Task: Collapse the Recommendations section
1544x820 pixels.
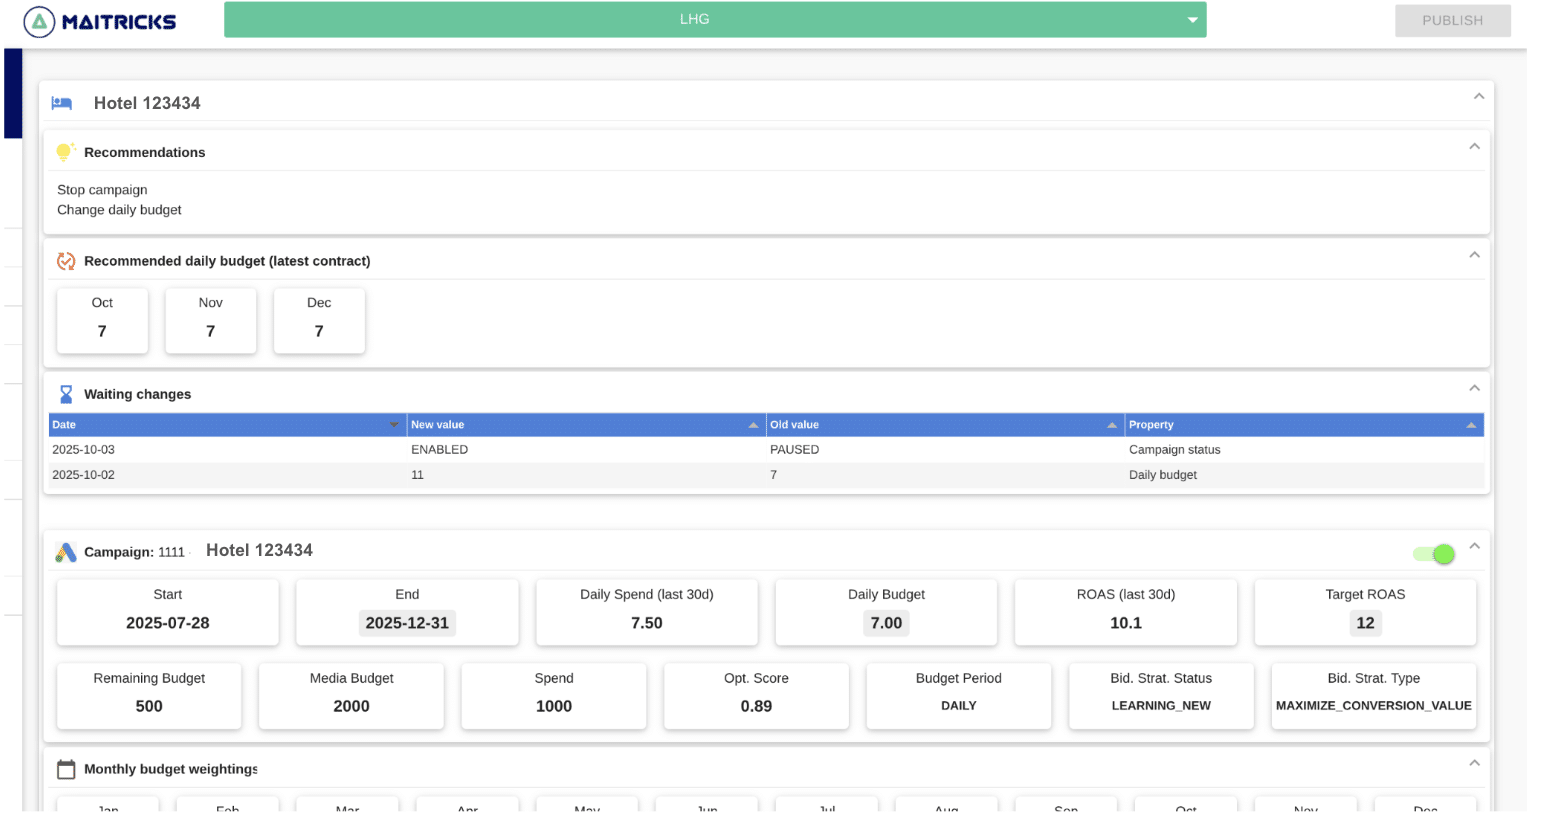Action: point(1474,147)
